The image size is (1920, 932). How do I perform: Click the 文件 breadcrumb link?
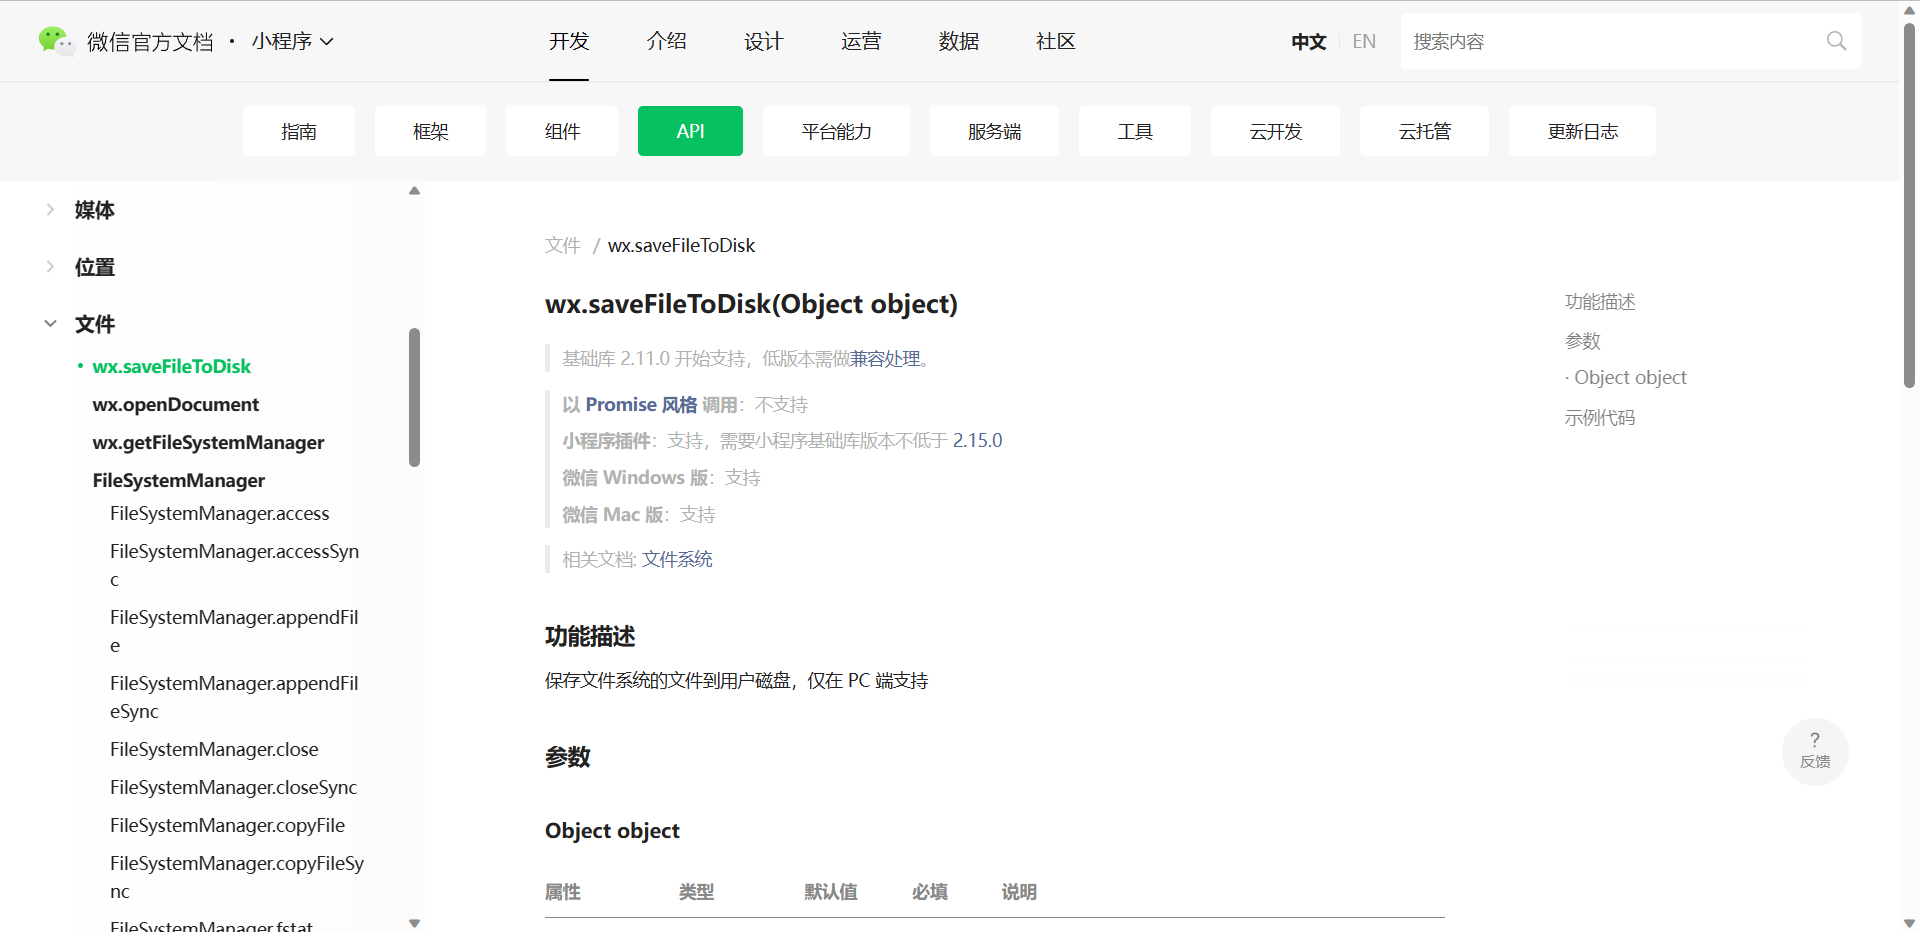(x=562, y=245)
